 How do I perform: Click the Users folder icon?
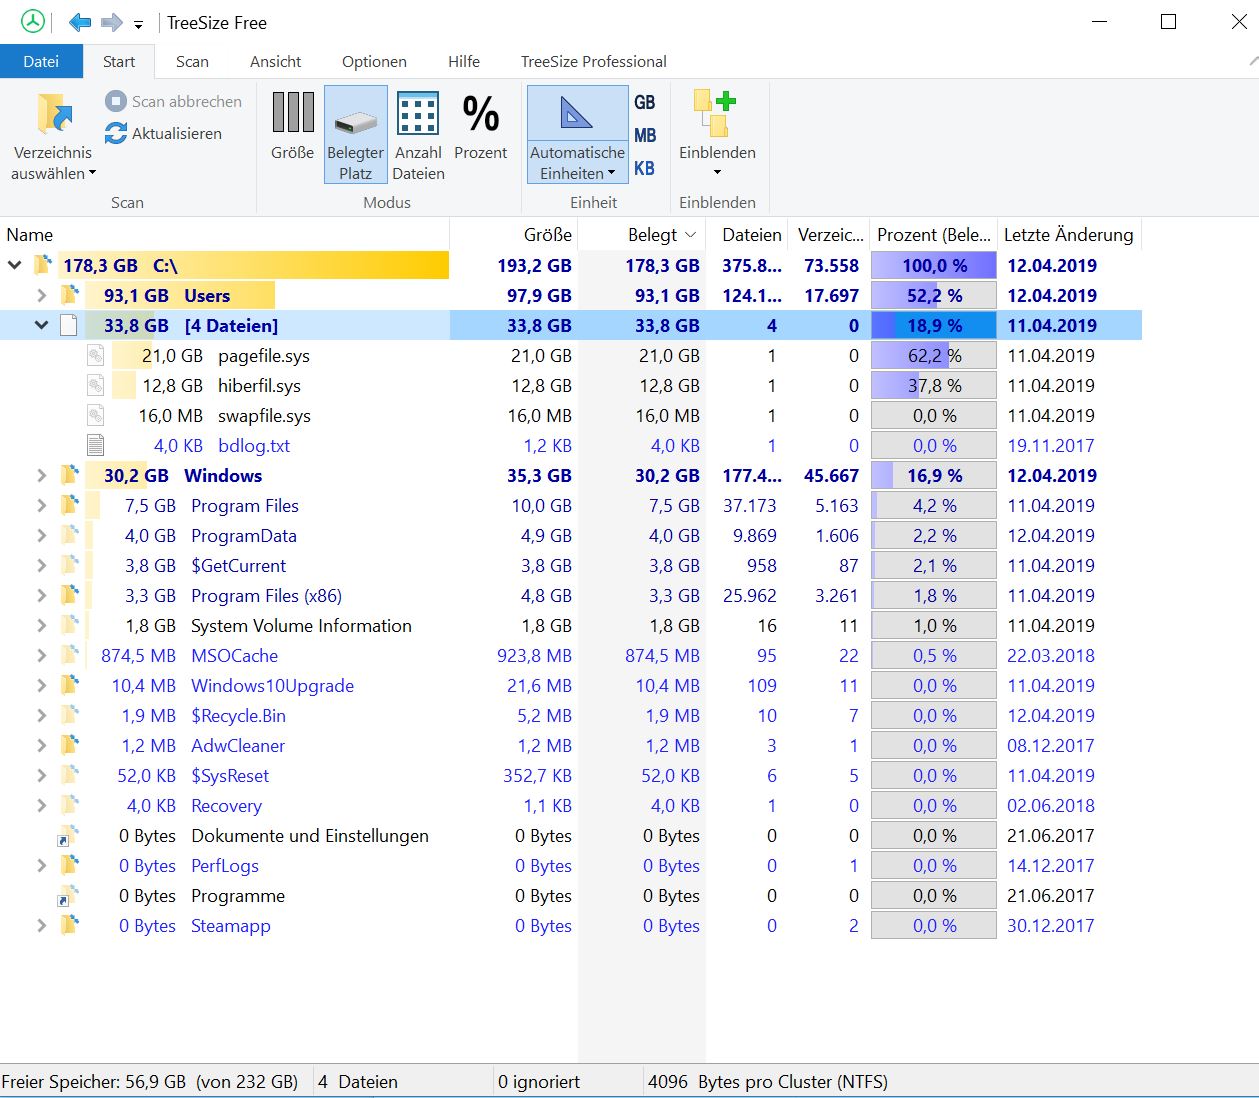pyautogui.click(x=69, y=295)
